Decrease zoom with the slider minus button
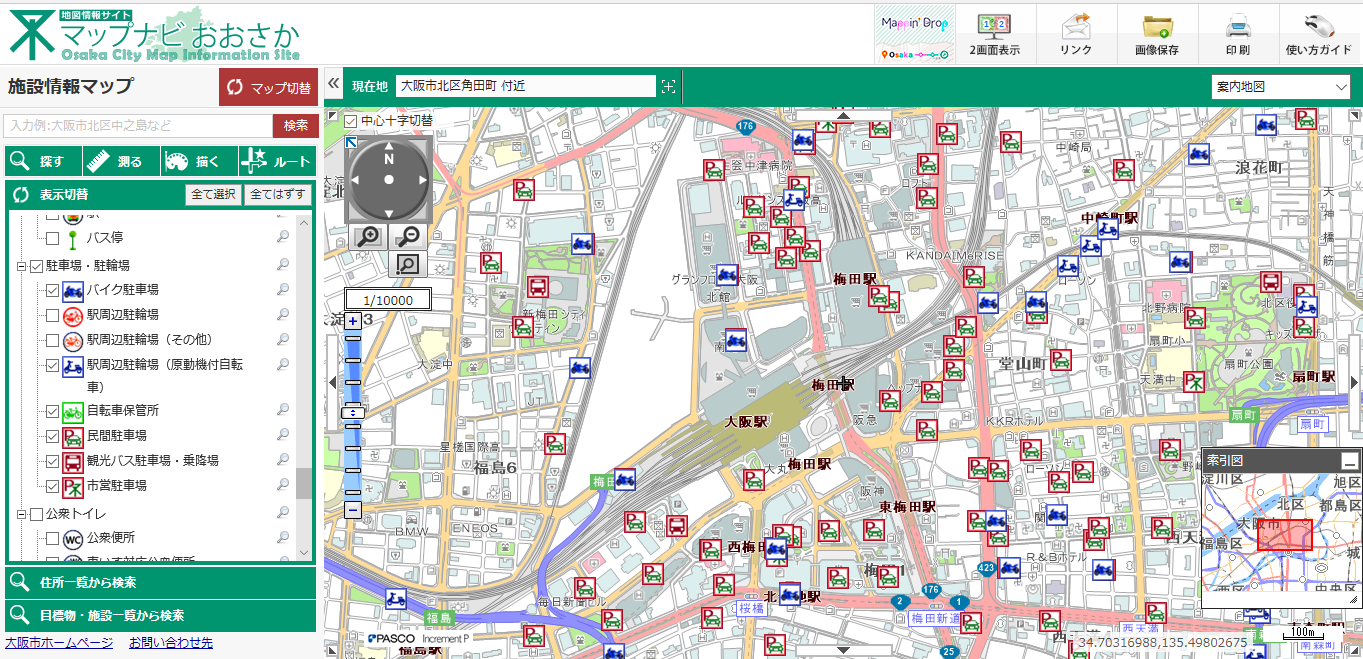1363x659 pixels. click(x=353, y=510)
